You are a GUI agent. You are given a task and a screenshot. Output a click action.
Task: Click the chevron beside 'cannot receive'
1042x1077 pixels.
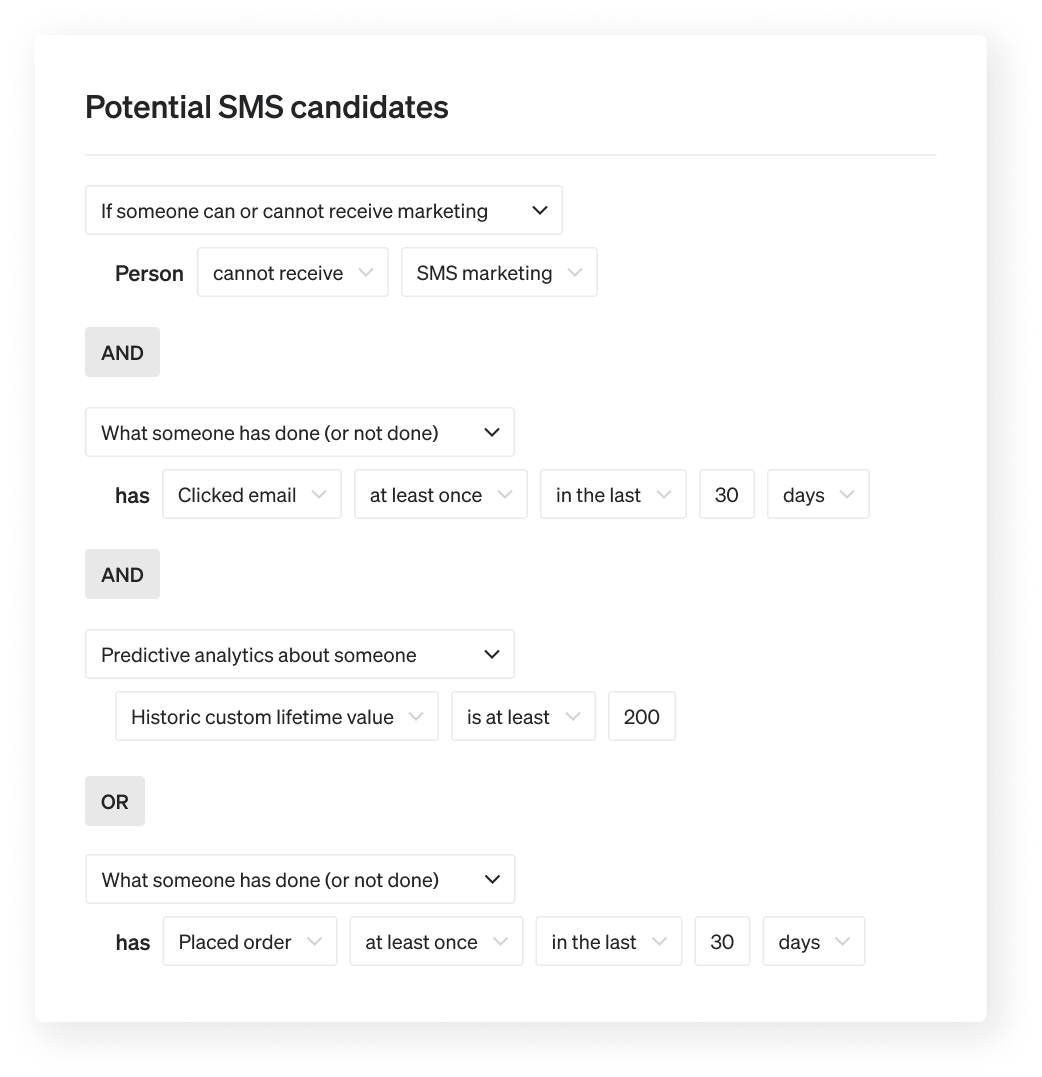pyautogui.click(x=365, y=272)
